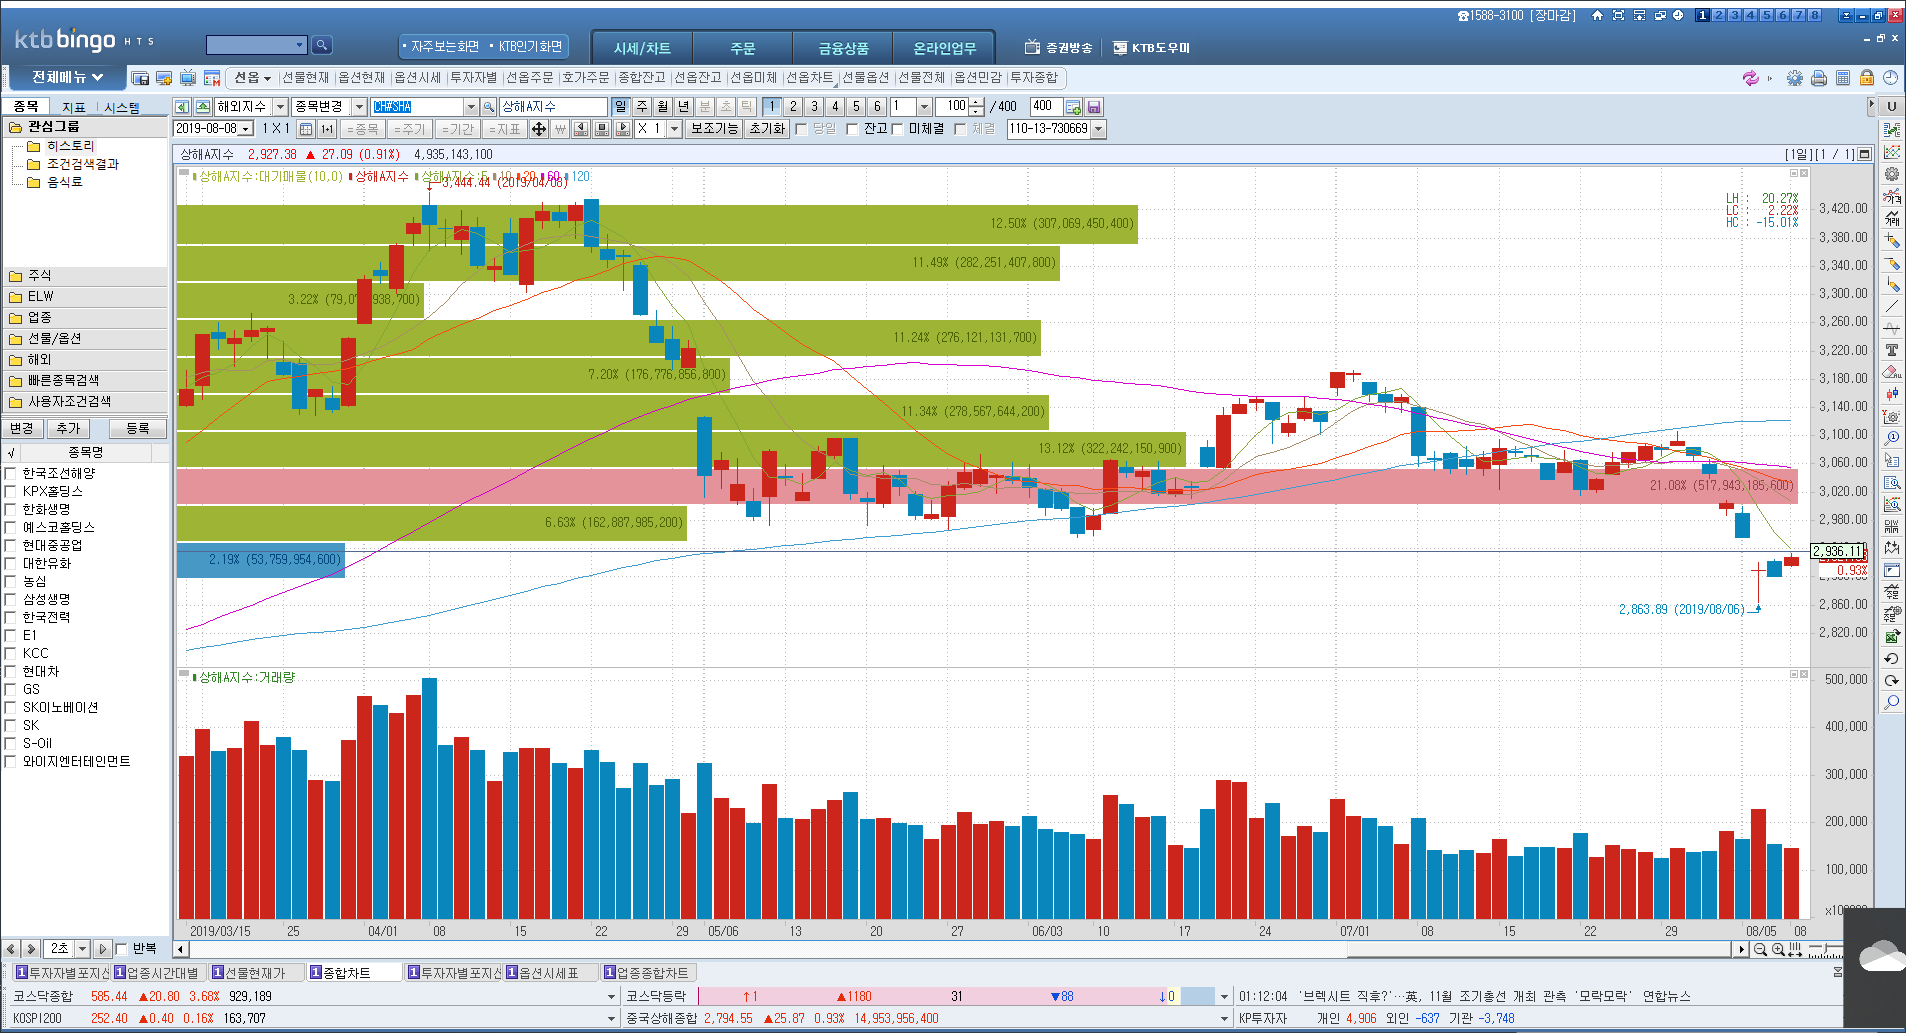Toggle the 잔고 checkbox

point(852,129)
